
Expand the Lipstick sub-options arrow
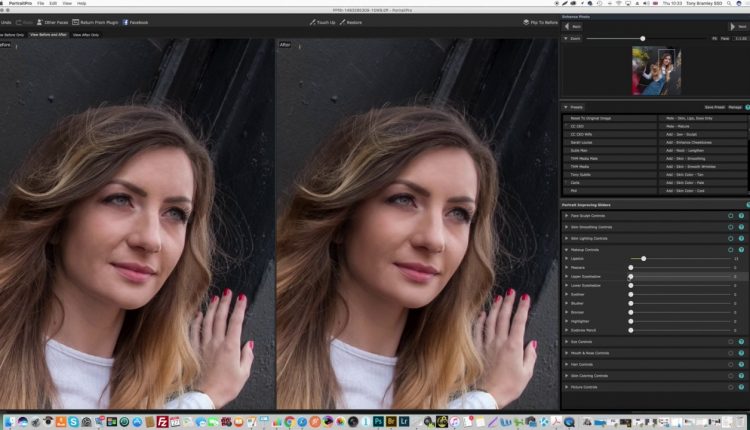pyautogui.click(x=567, y=258)
